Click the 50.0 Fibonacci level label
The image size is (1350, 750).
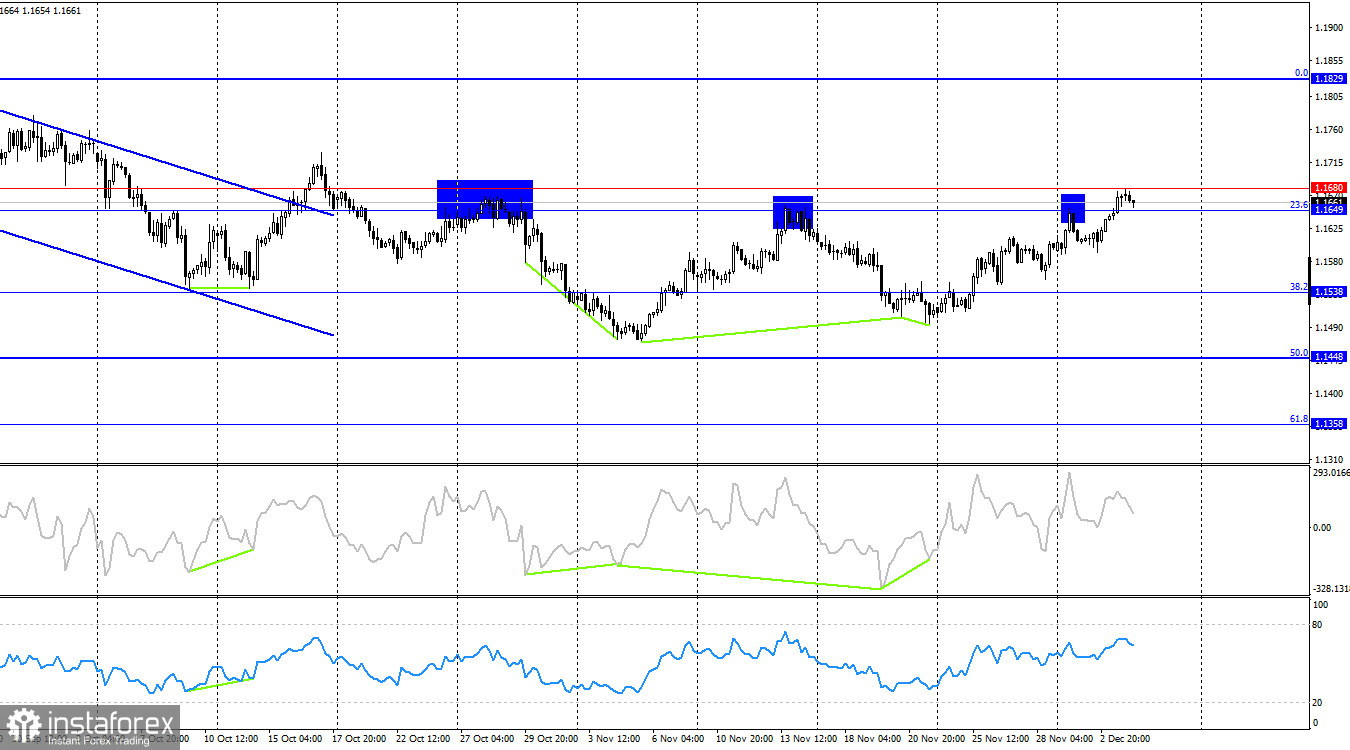click(1299, 353)
